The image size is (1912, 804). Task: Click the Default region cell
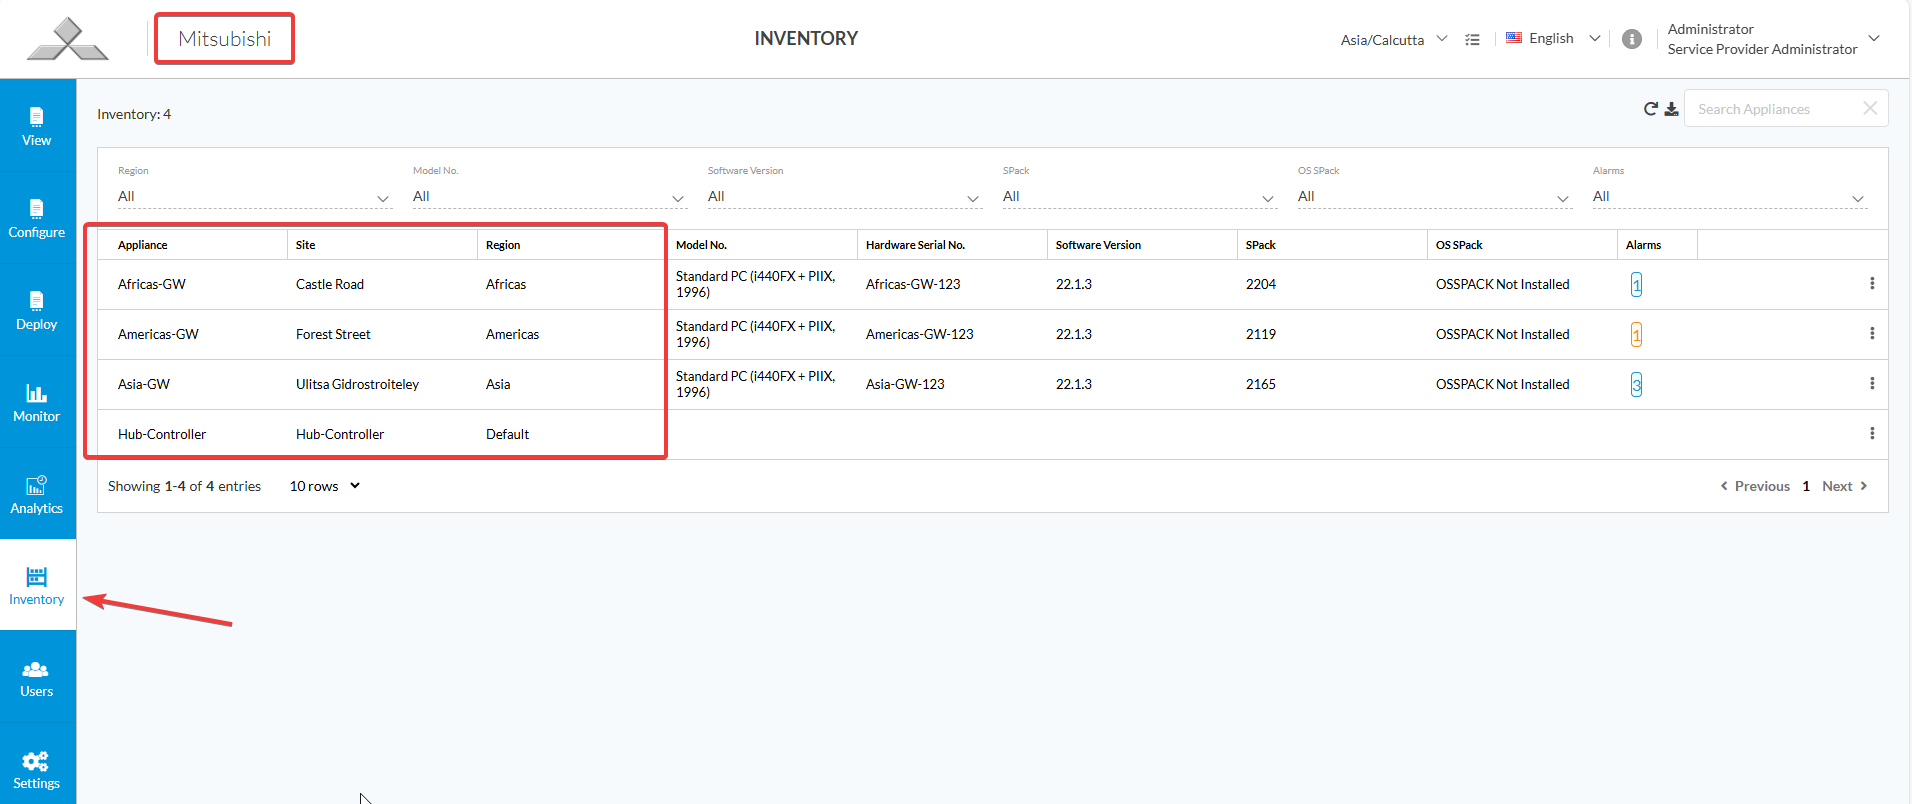click(x=508, y=434)
